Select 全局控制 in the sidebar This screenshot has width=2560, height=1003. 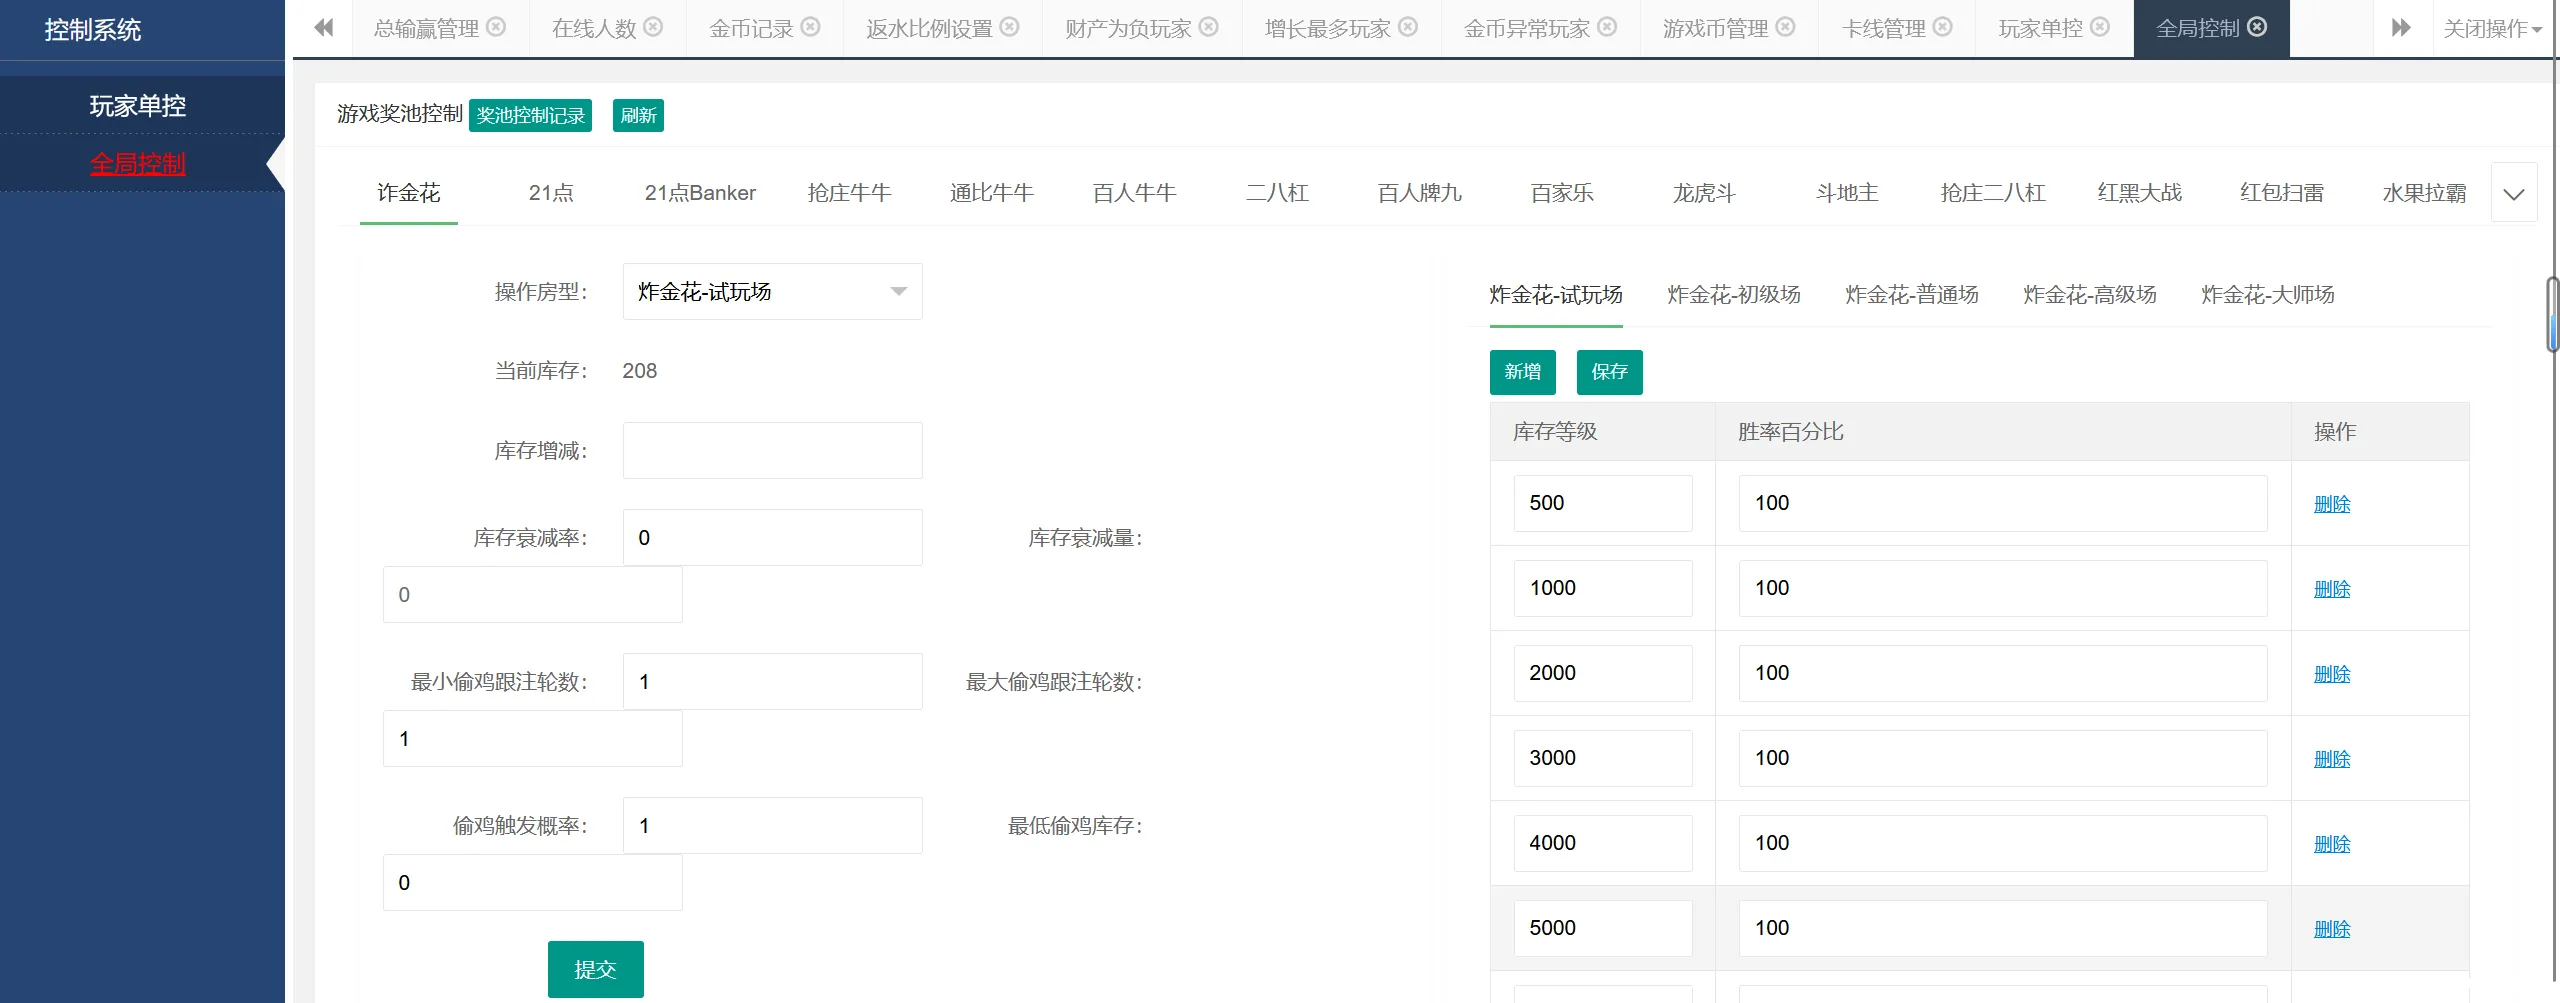pyautogui.click(x=138, y=164)
